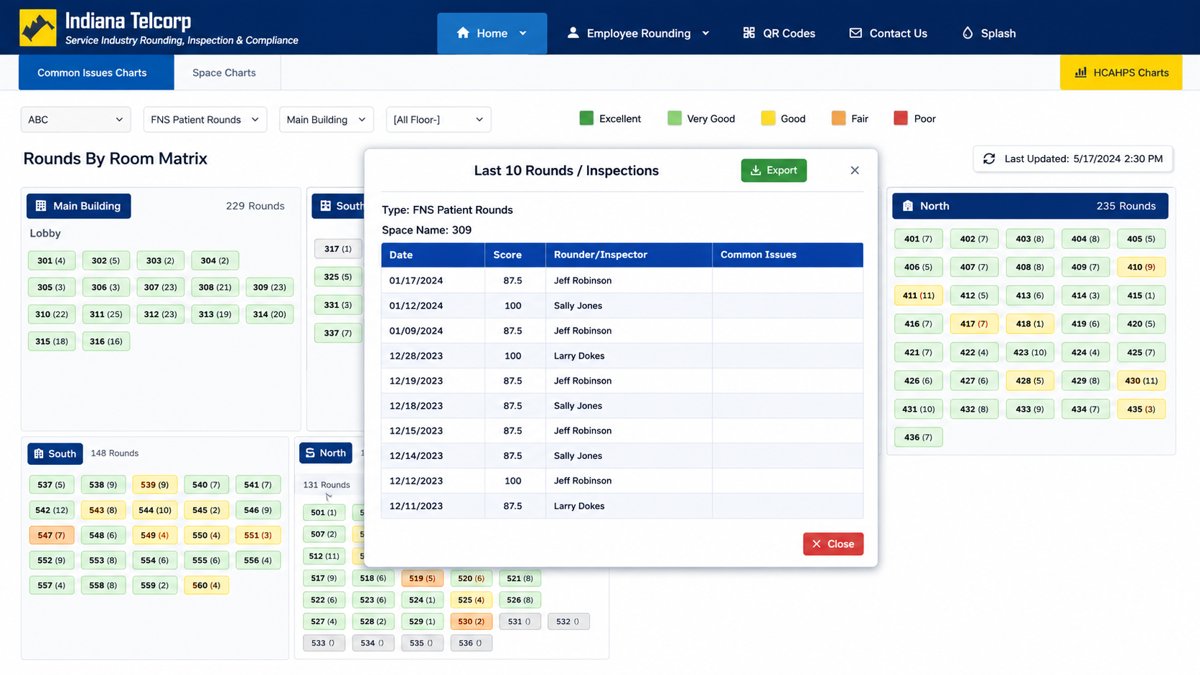This screenshot has height=675, width=1200.
Task: Click Larry Dokes in the 12/28/2023 row
Action: [x=579, y=356]
